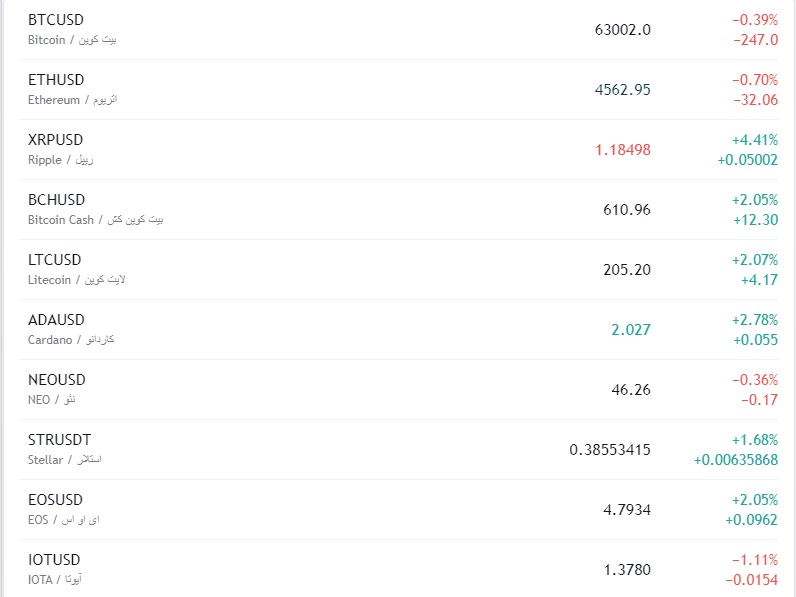Click the Bitcoin −0.39% change value
The height and width of the screenshot is (597, 796).
754,20
